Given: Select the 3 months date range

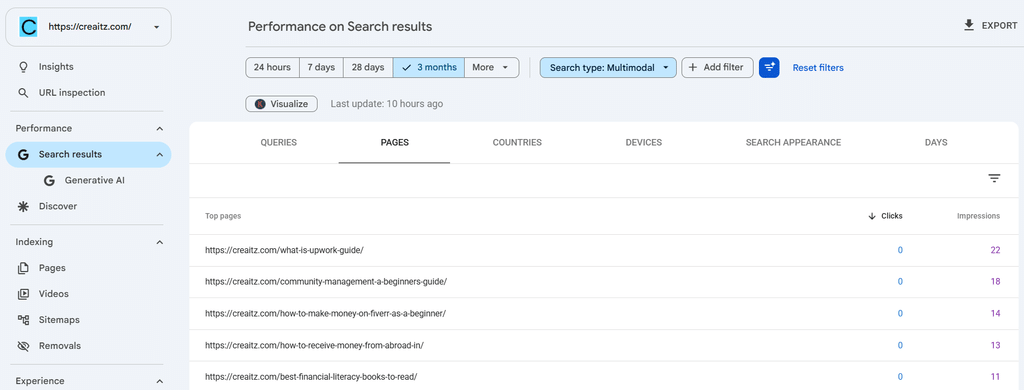Looking at the screenshot, I should coord(429,67).
